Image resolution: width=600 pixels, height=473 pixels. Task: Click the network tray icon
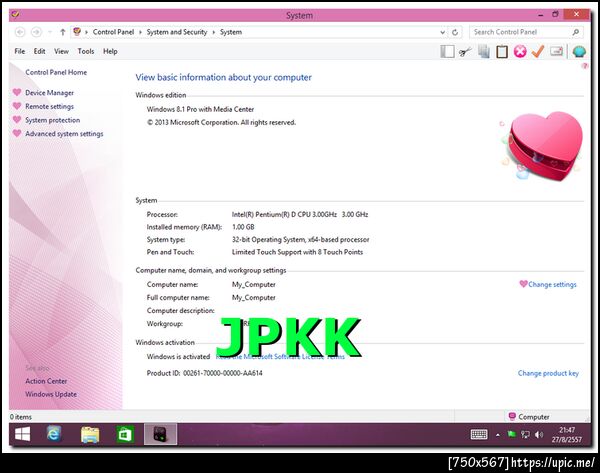point(525,434)
